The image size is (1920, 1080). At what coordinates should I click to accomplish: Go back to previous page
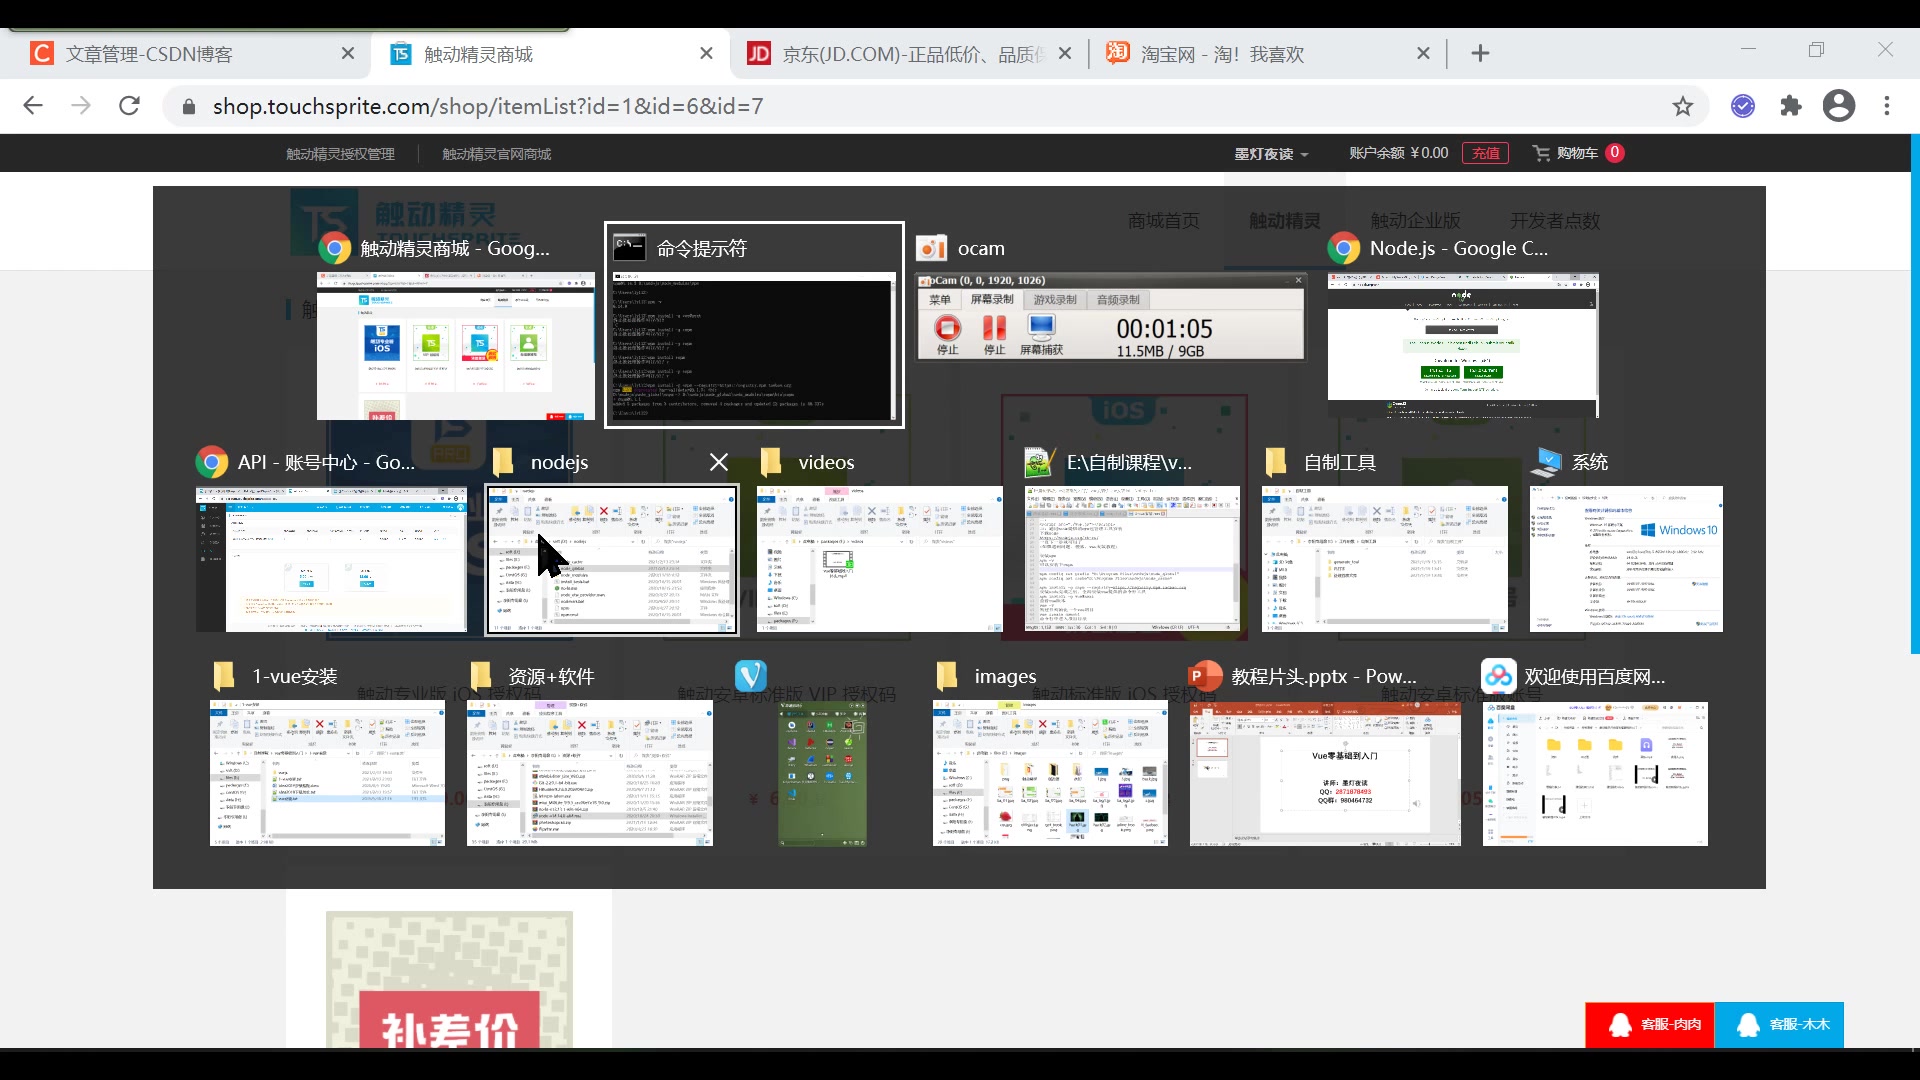[x=33, y=106]
